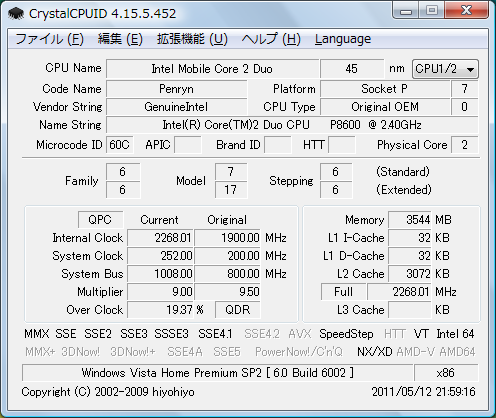Screen dimensions: 496x418
Task: Click the Original System Bus 800.00
Action: [x=228, y=274]
